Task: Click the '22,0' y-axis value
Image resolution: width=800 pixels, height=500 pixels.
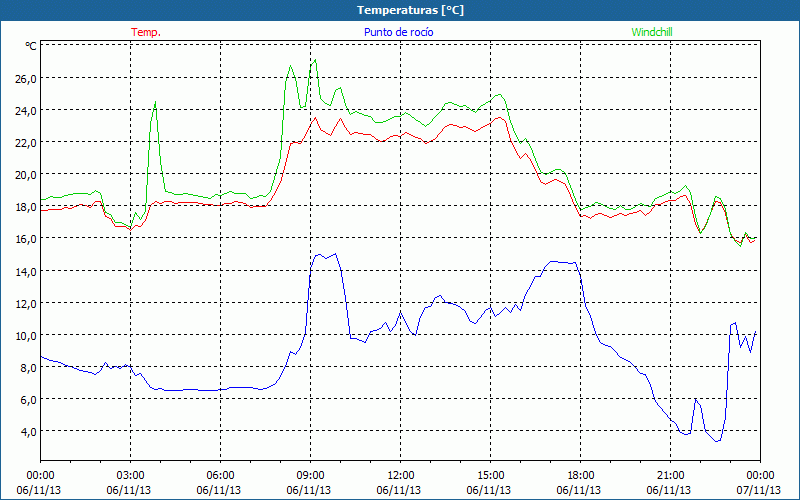Action: click(26, 143)
